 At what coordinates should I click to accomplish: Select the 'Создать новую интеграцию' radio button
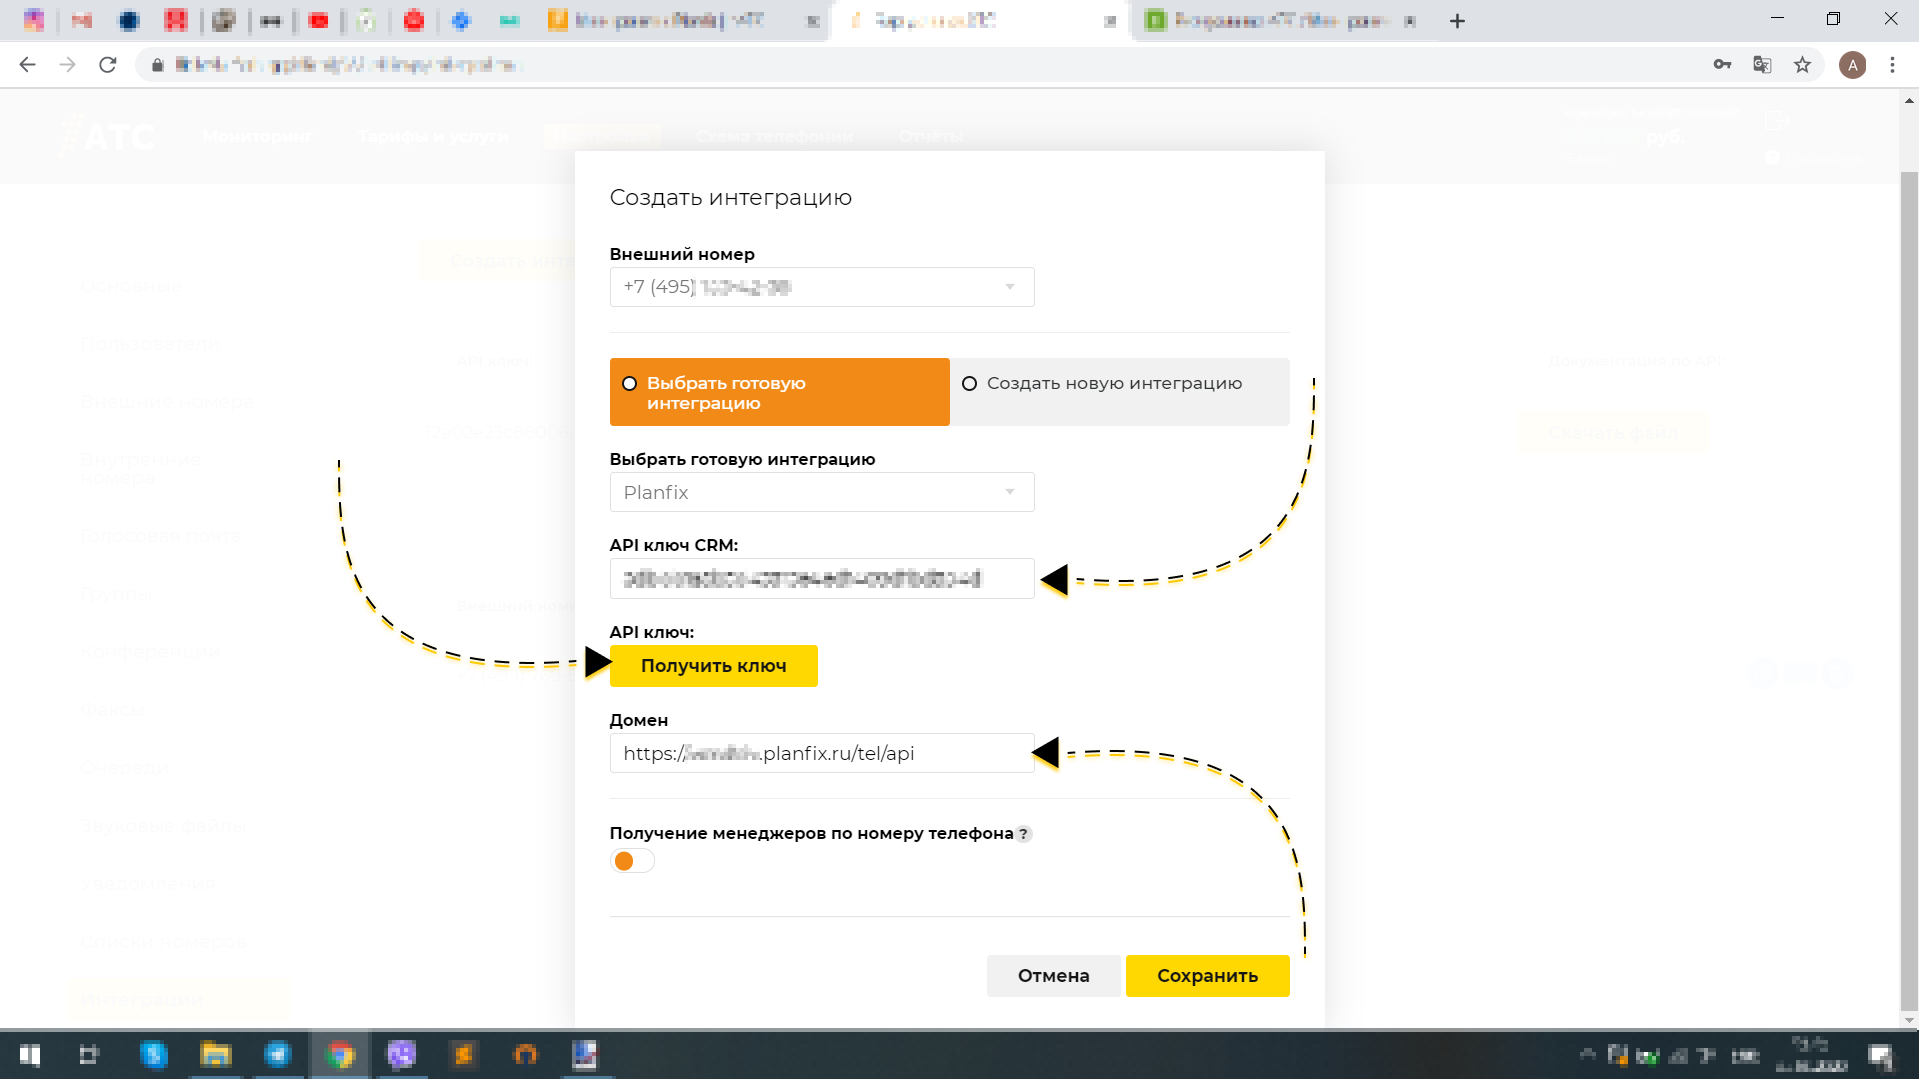(969, 383)
